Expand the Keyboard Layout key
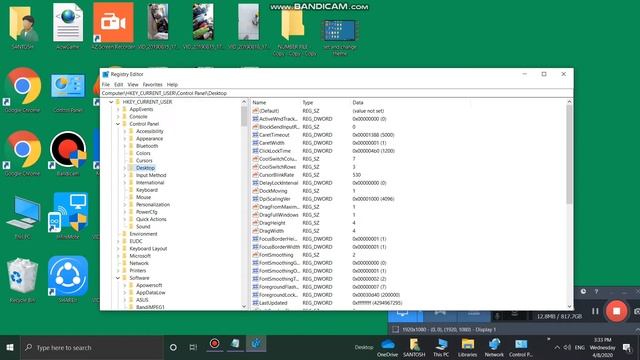640x360 pixels. click(x=118, y=249)
